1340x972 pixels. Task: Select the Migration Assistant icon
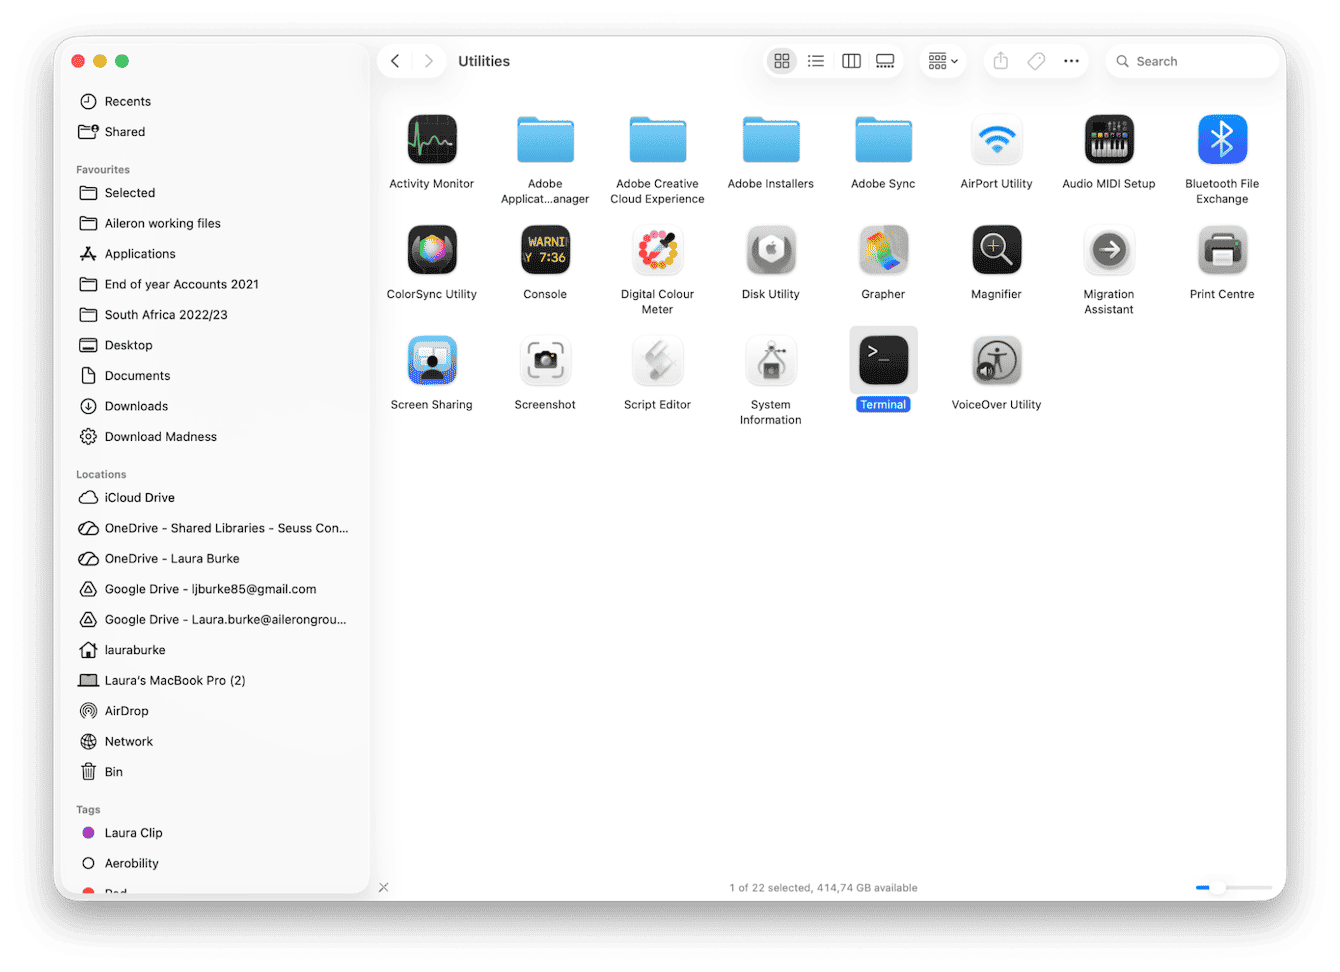pos(1109,250)
